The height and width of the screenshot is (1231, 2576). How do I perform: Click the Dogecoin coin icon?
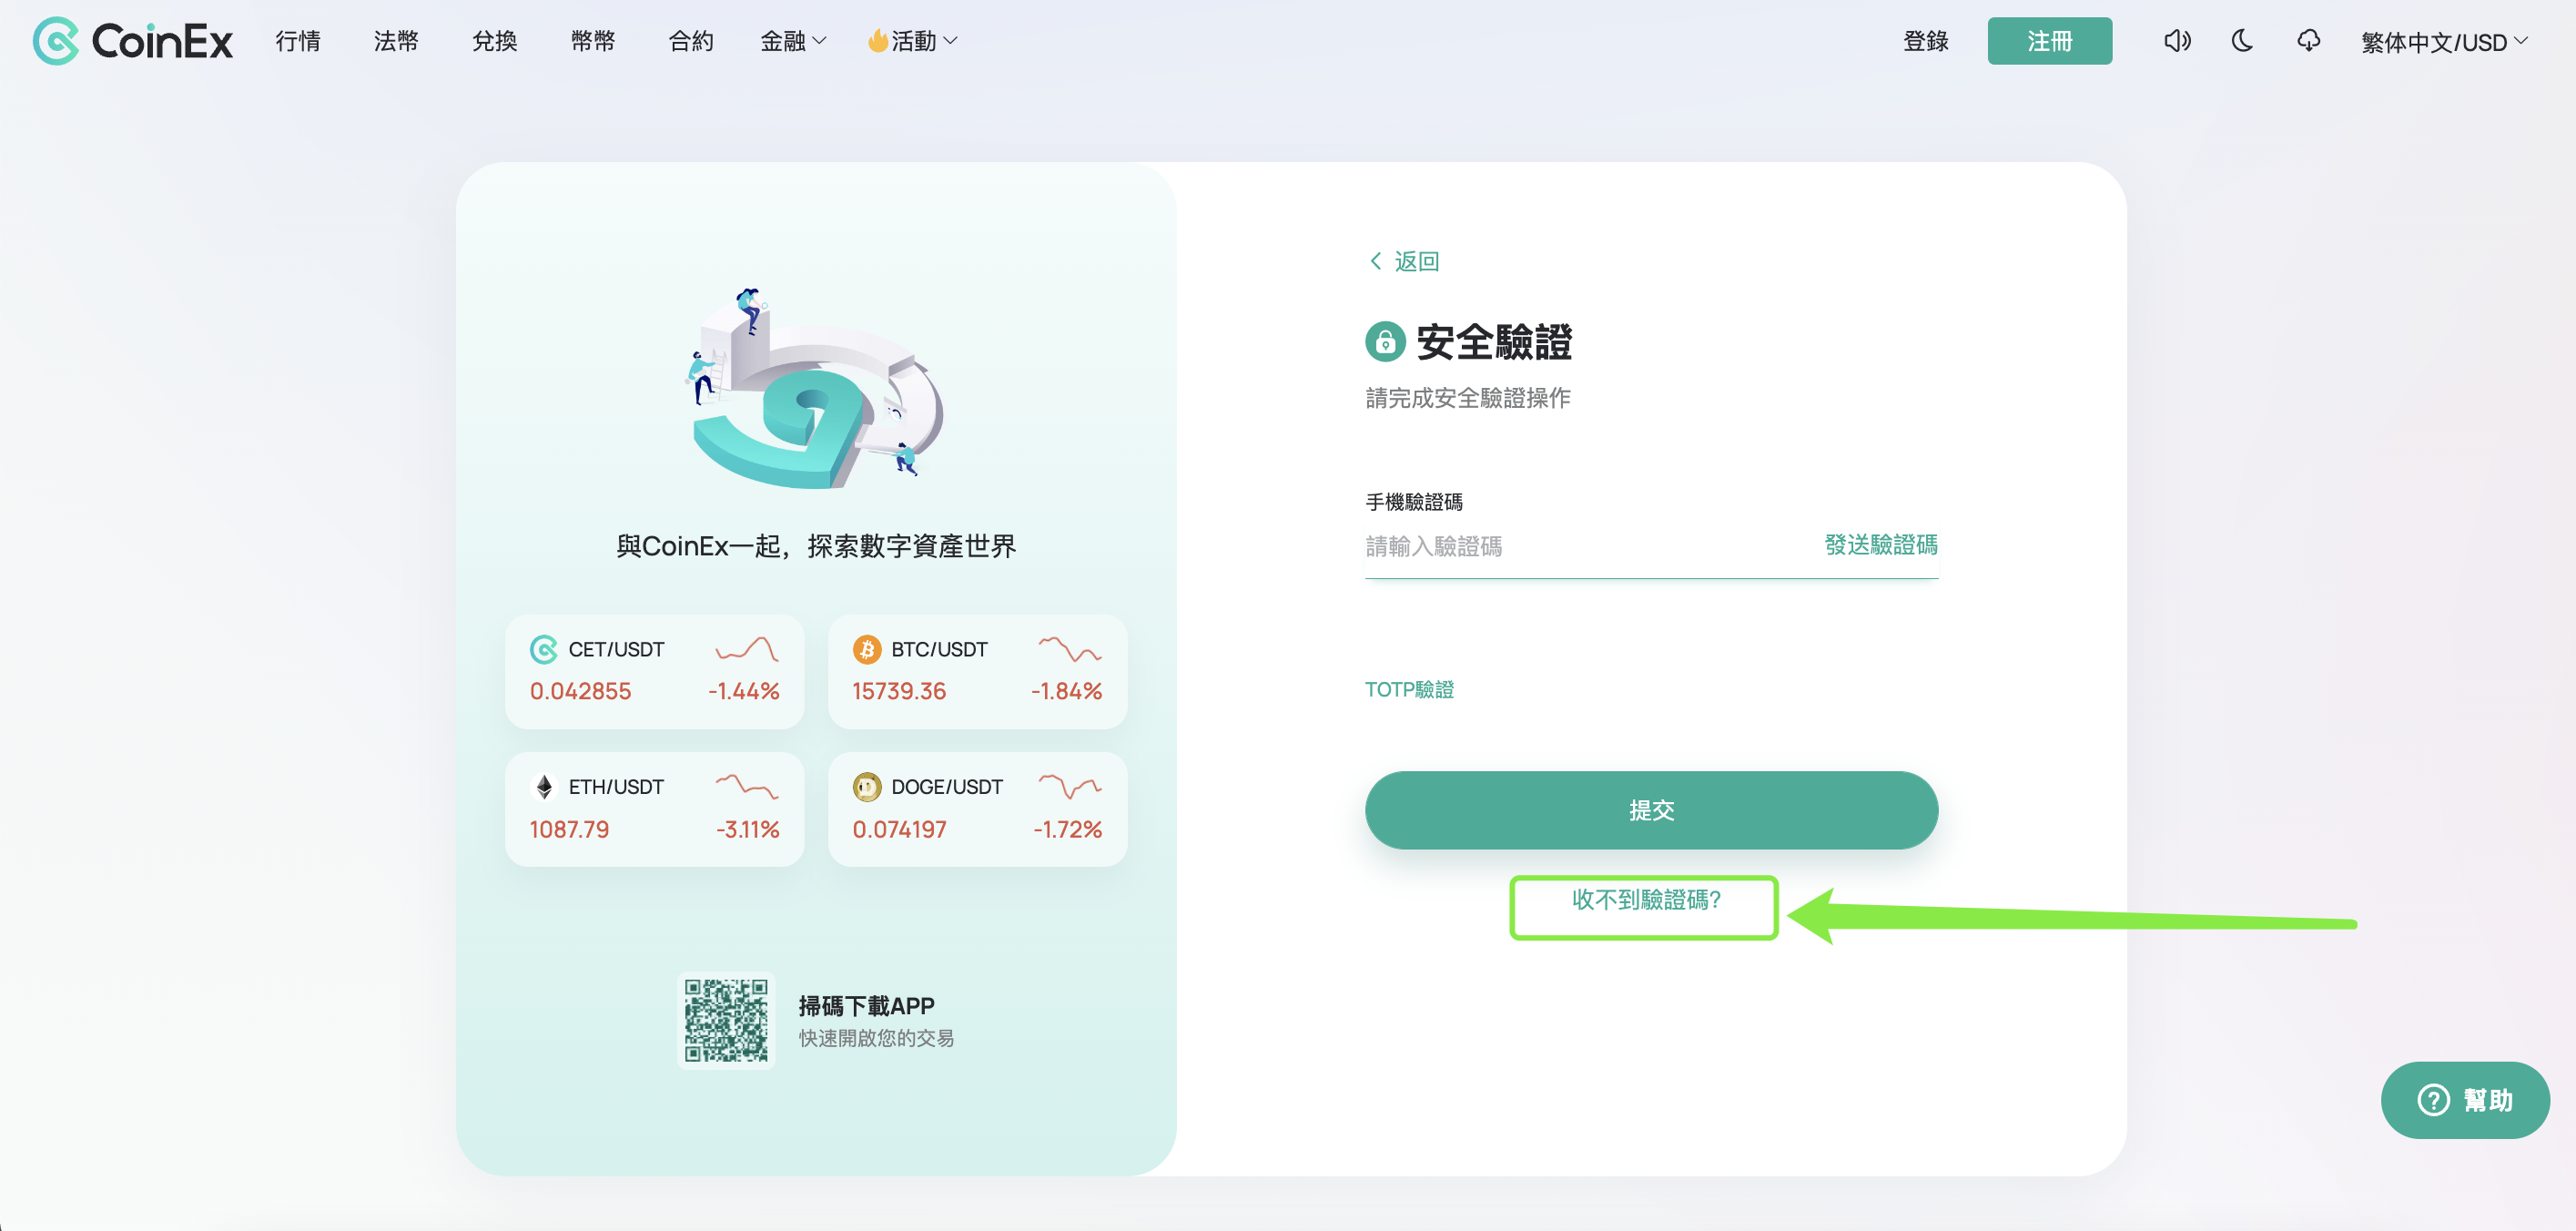coord(866,787)
